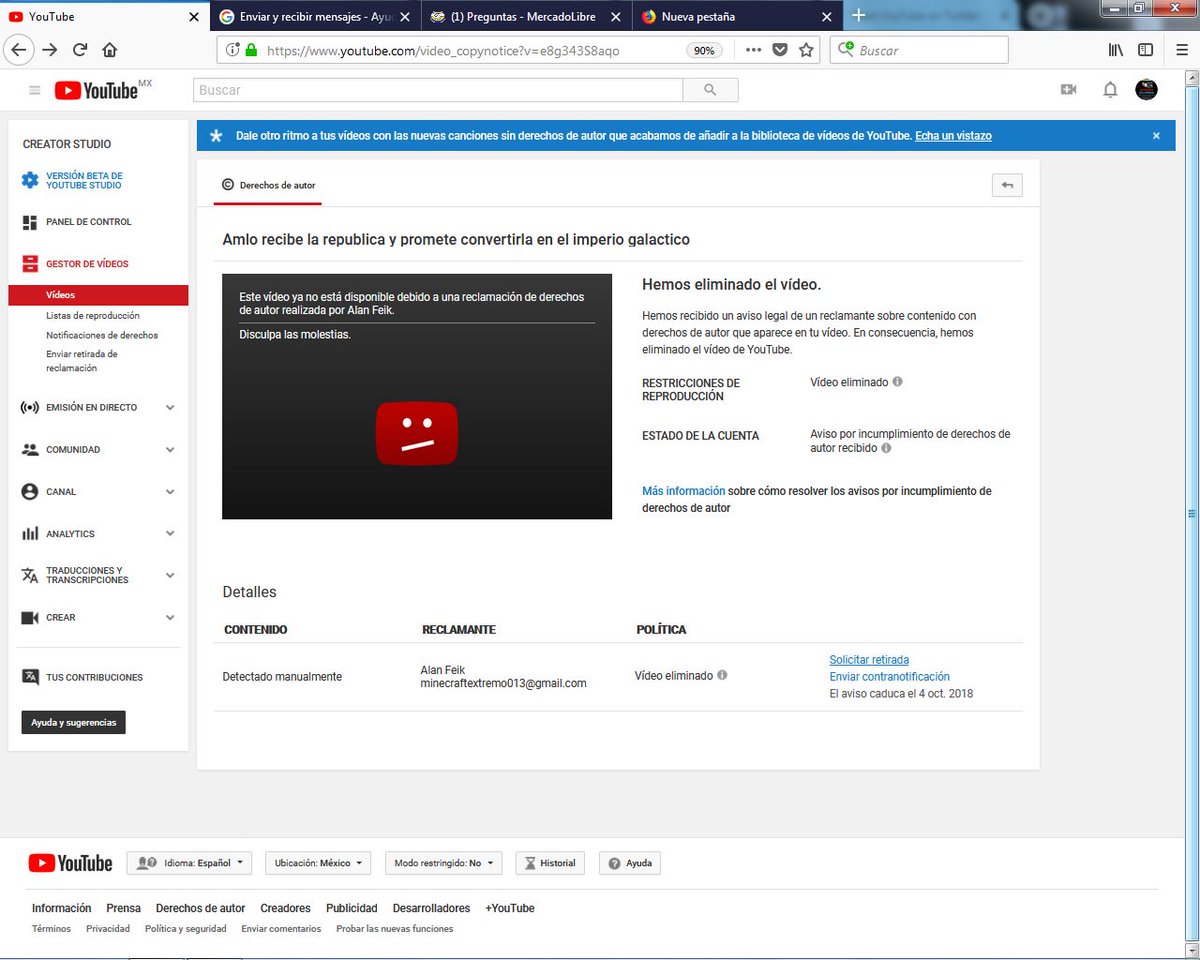Open a new tab with the plus icon
Image resolution: width=1200 pixels, height=960 pixels.
858,16
